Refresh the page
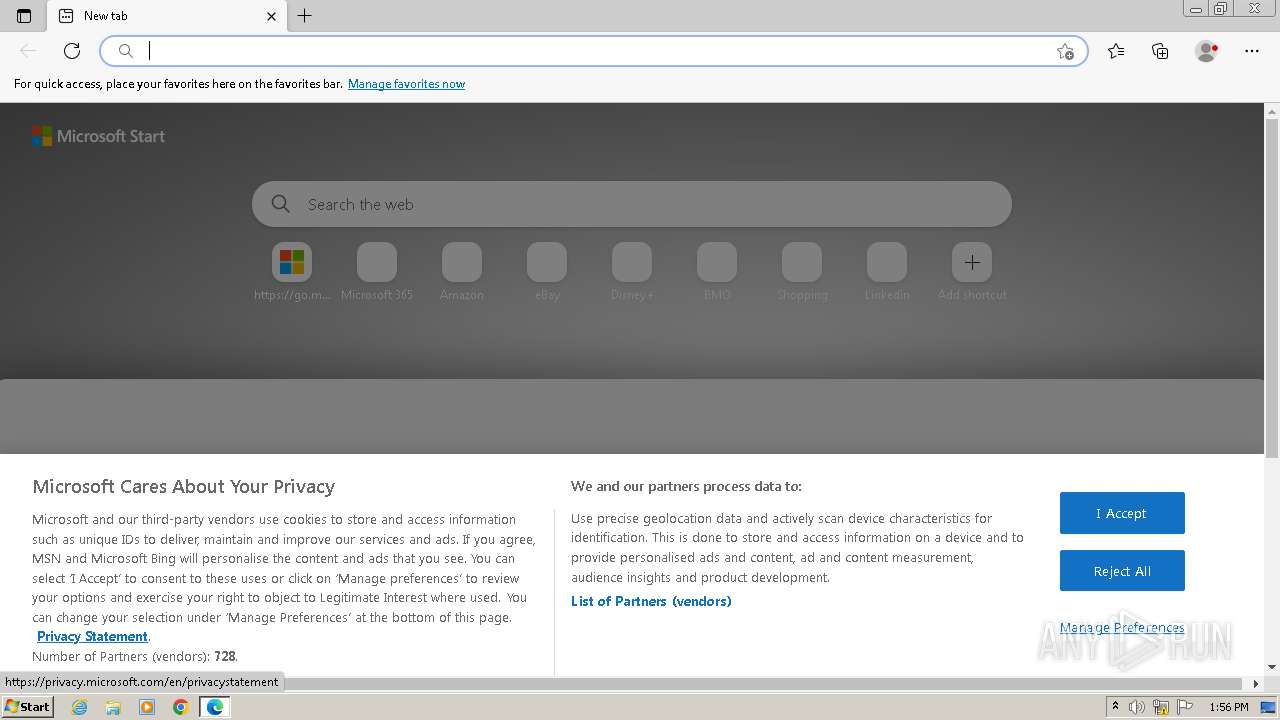Viewport: 1280px width, 720px height. pyautogui.click(x=72, y=51)
